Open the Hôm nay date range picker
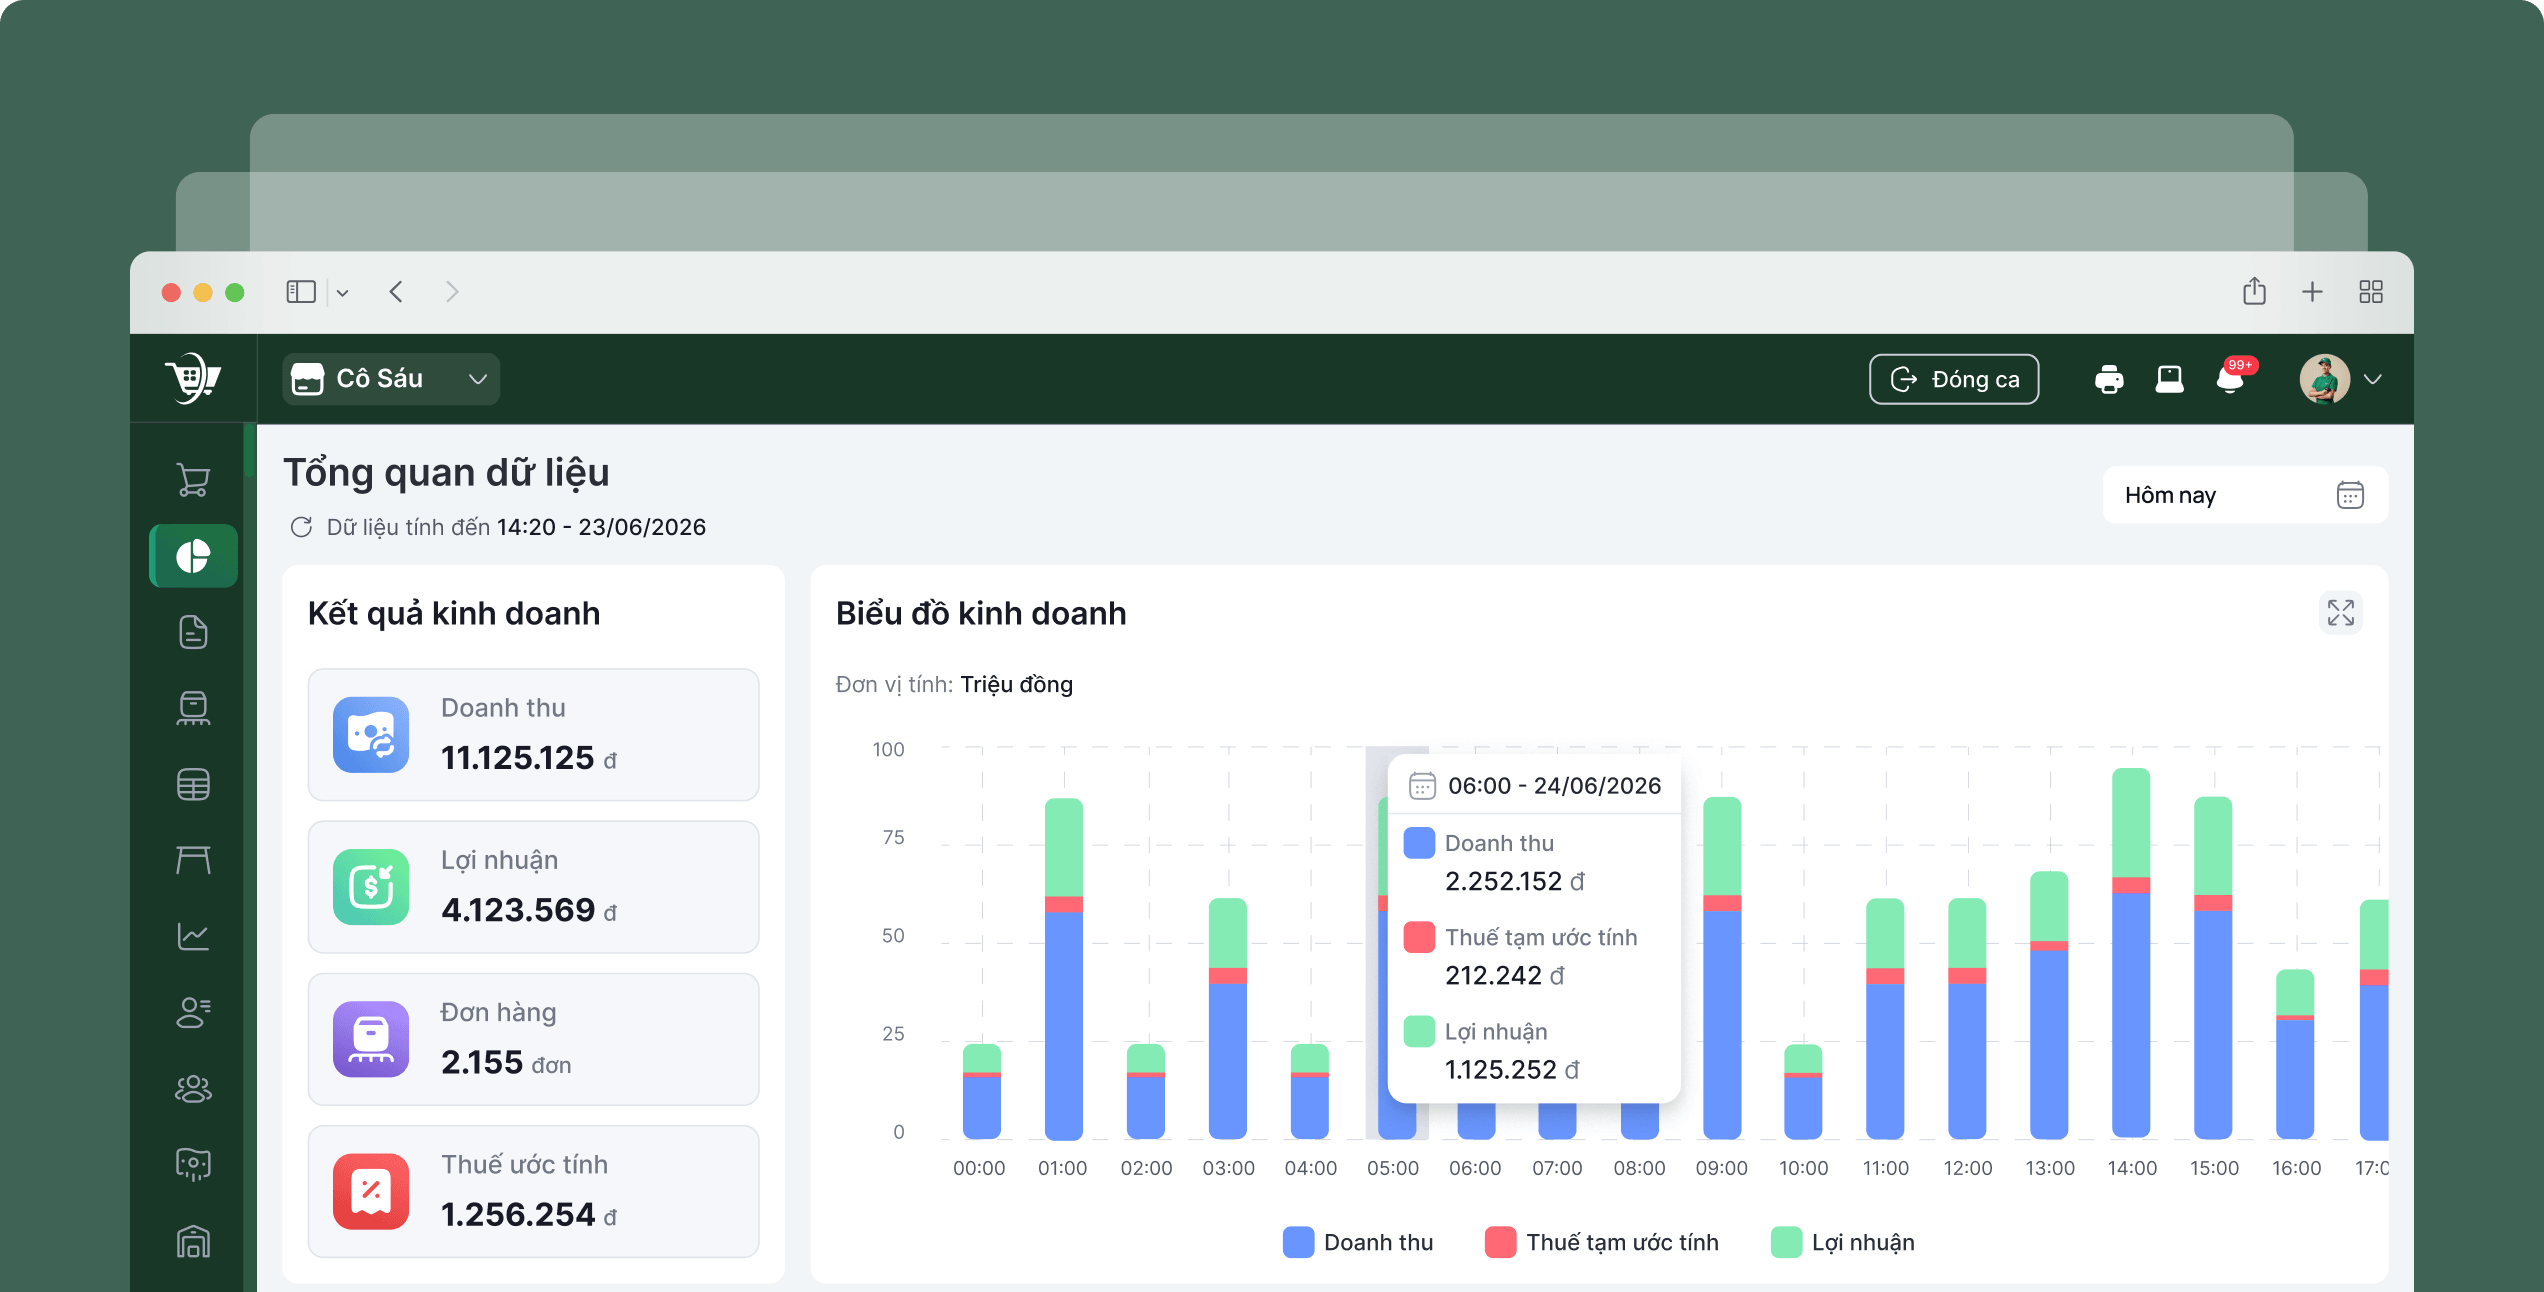Viewport: 2544px width, 1292px height. point(2245,495)
